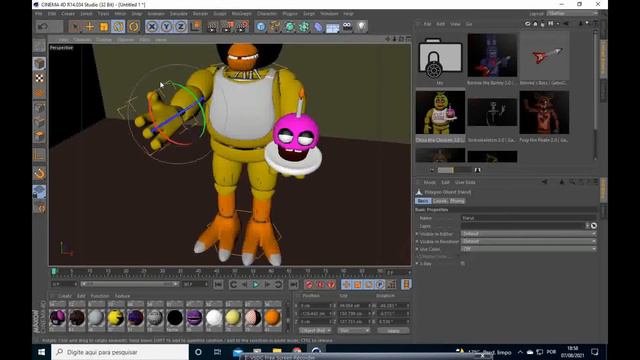This screenshot has height=360, width=640.
Task: Open the Character menu
Action: pyautogui.click(x=267, y=14)
